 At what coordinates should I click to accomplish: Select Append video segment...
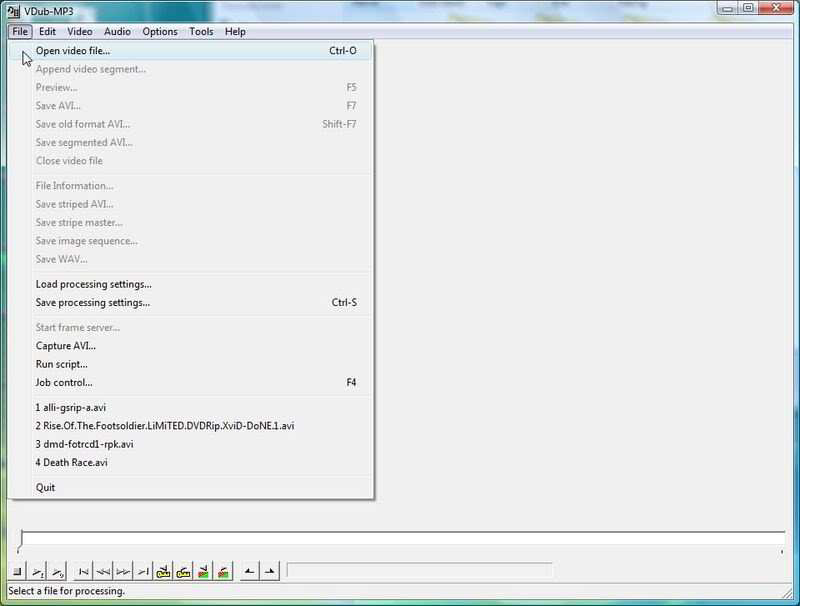click(x=191, y=69)
